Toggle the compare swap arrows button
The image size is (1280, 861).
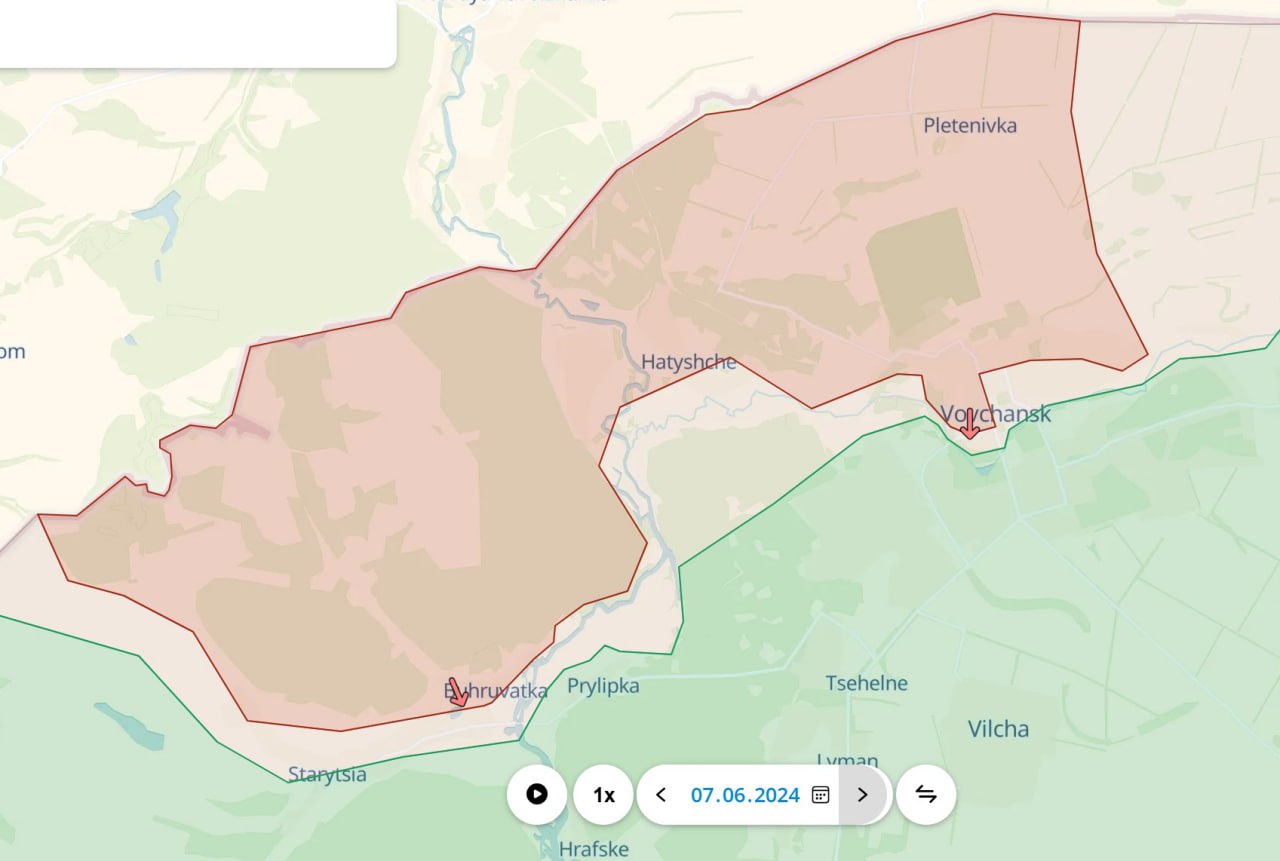(926, 795)
